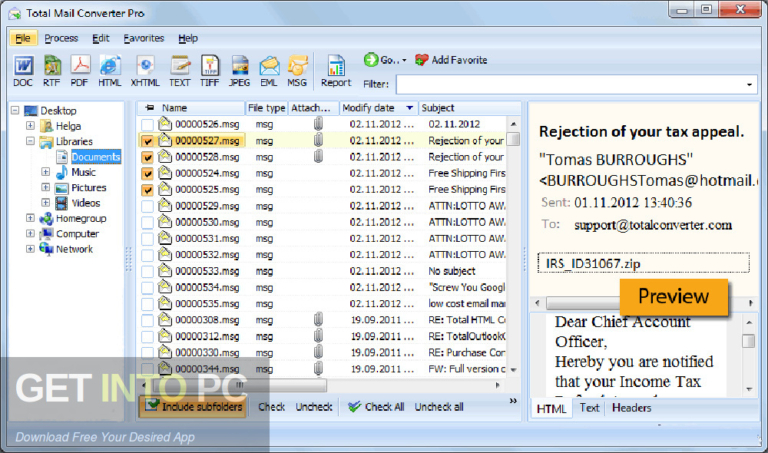
Task: Convert to XHTML format
Action: point(145,71)
